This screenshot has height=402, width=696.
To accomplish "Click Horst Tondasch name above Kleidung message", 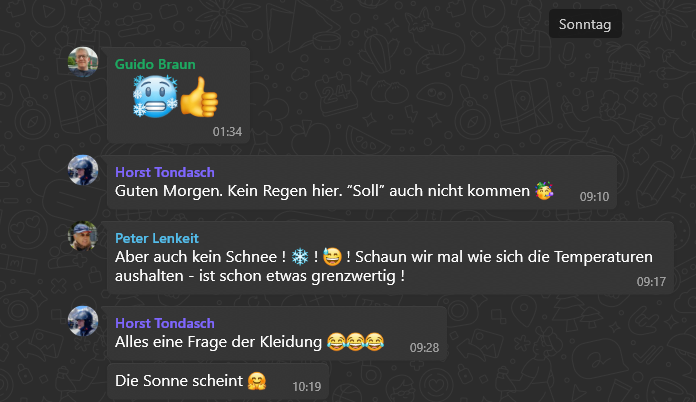I will 165,323.
